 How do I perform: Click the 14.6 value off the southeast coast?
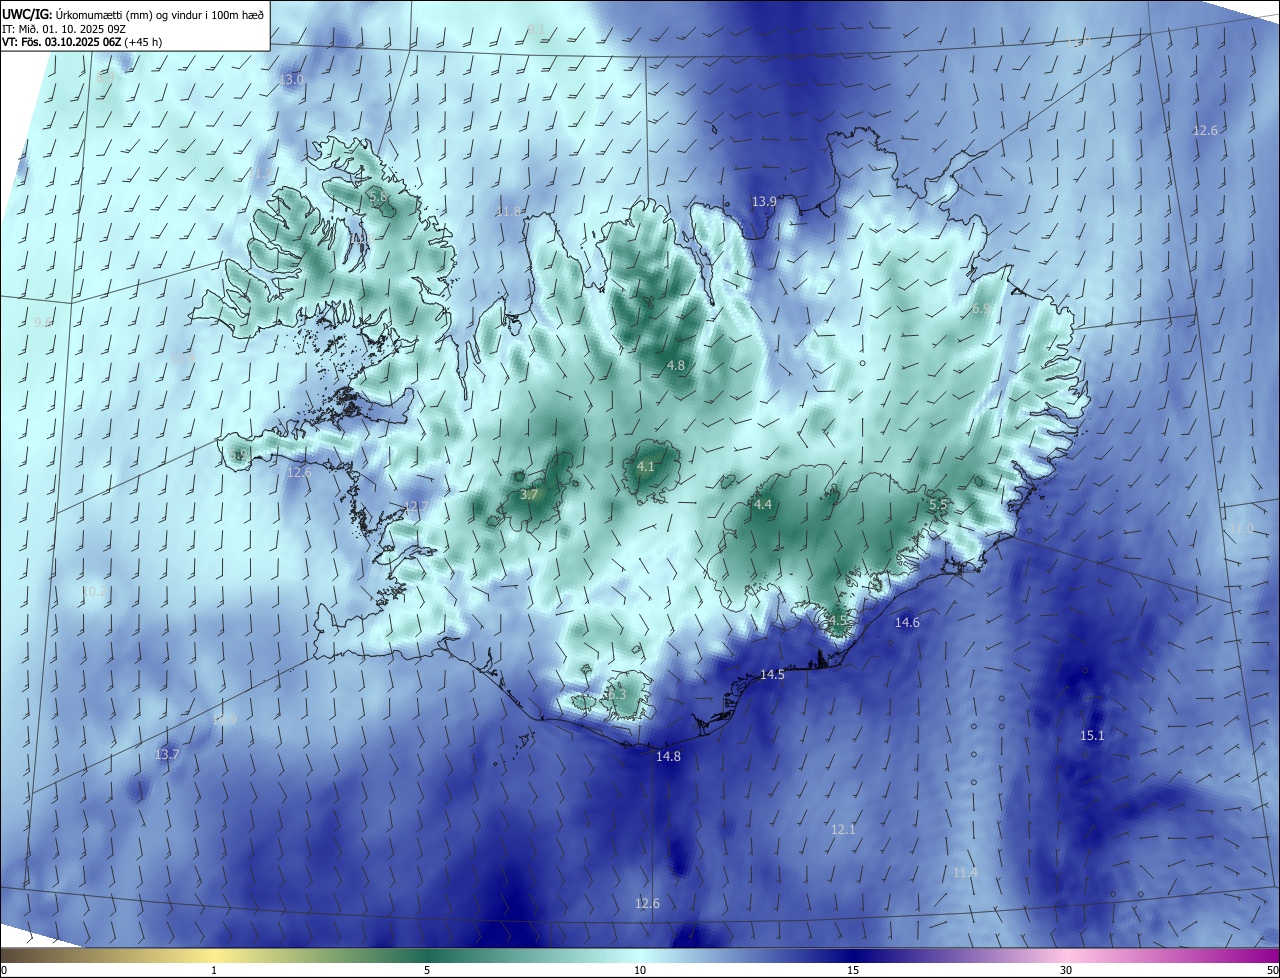(907, 623)
